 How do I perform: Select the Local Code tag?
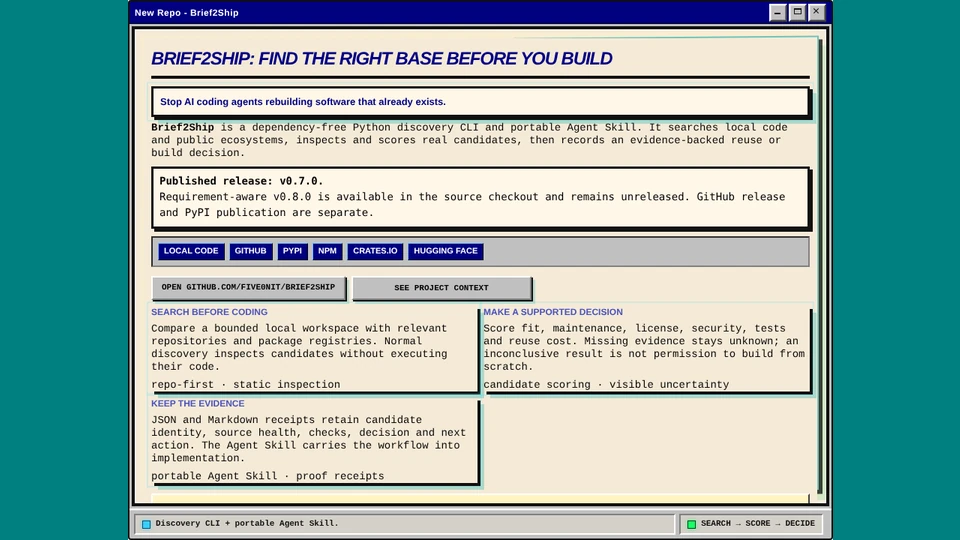(191, 251)
